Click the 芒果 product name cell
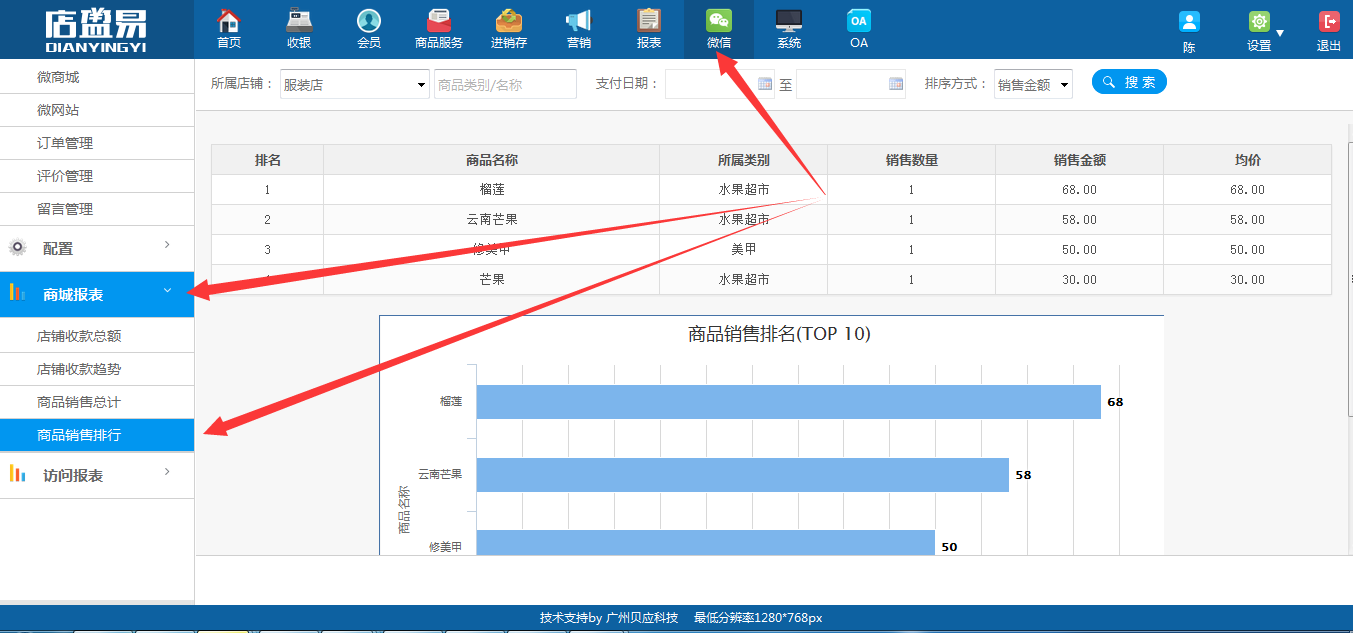1353x633 pixels. pyautogui.click(x=492, y=280)
